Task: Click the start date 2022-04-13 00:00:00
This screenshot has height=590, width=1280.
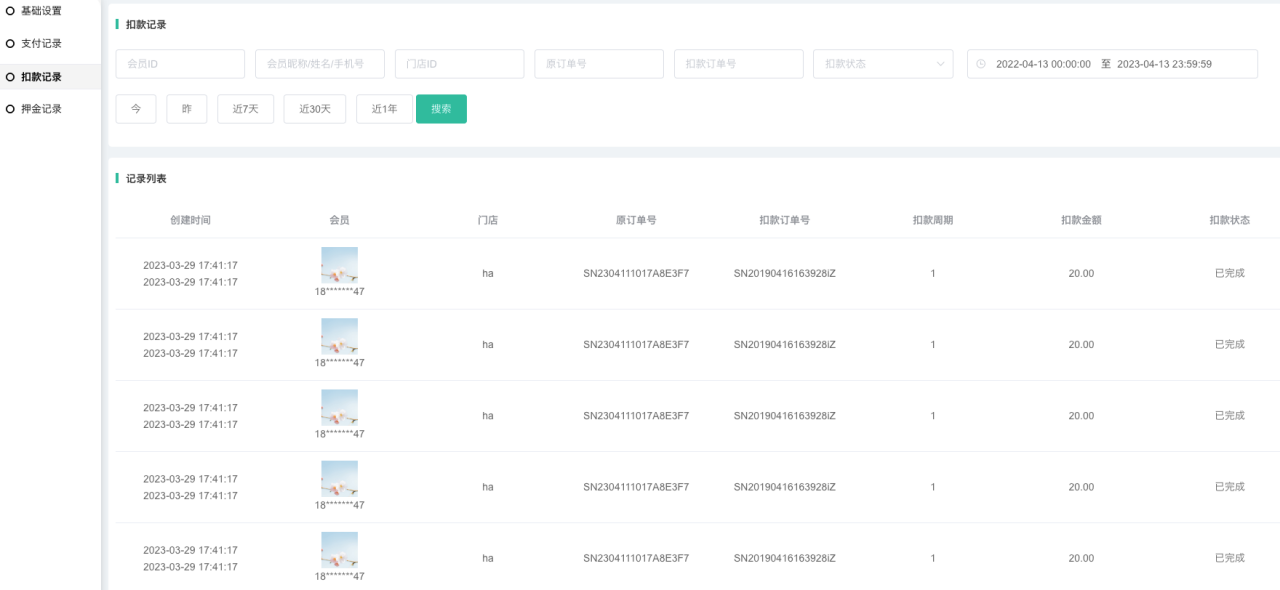Action: click(x=1043, y=64)
